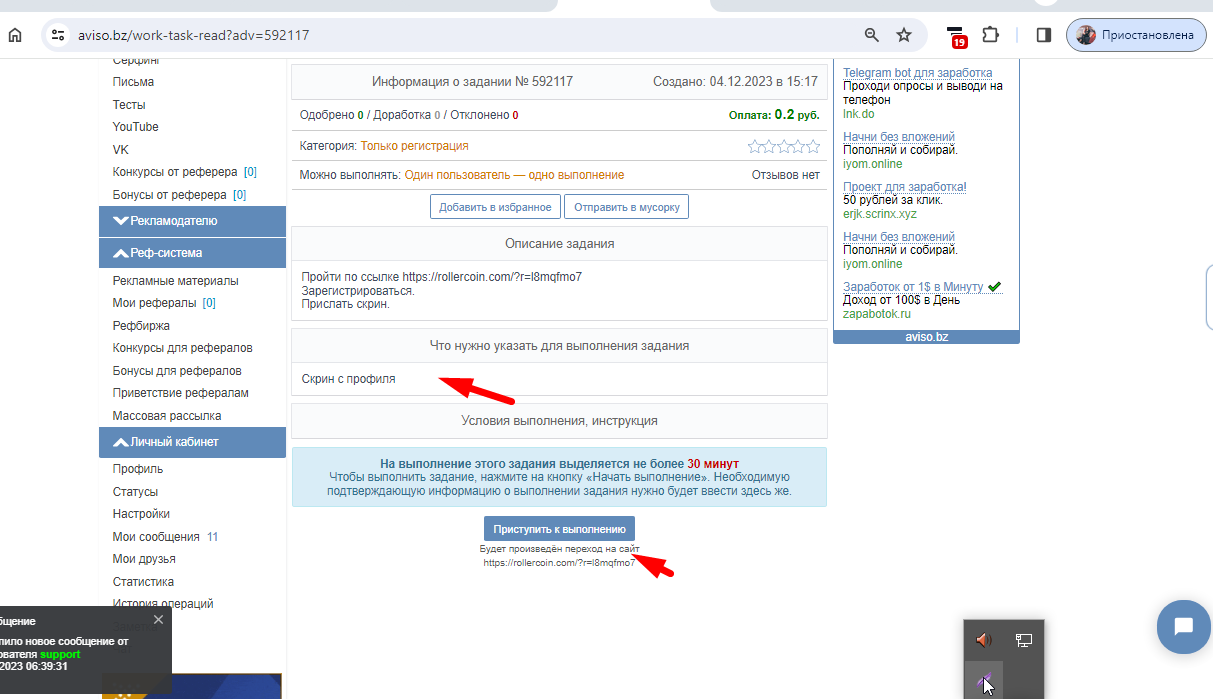Click the Описание задания header
1213x699 pixels.
click(559, 243)
